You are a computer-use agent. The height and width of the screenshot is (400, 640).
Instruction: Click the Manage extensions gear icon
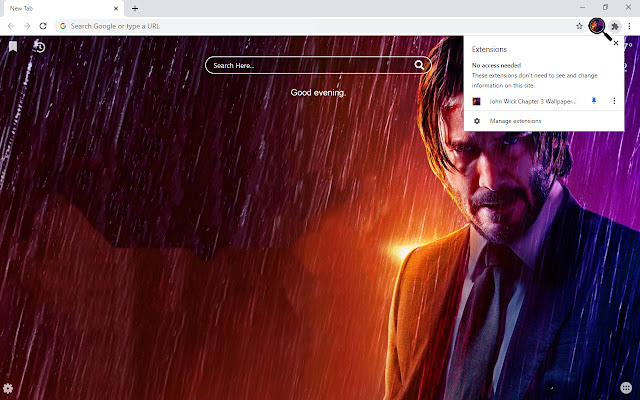[477, 121]
